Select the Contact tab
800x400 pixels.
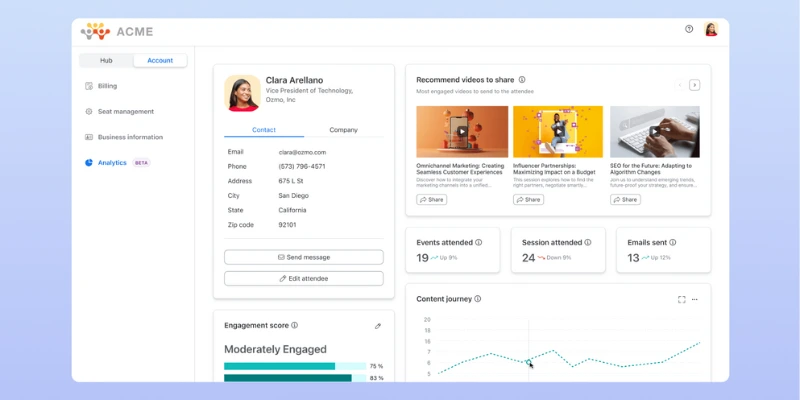point(264,130)
